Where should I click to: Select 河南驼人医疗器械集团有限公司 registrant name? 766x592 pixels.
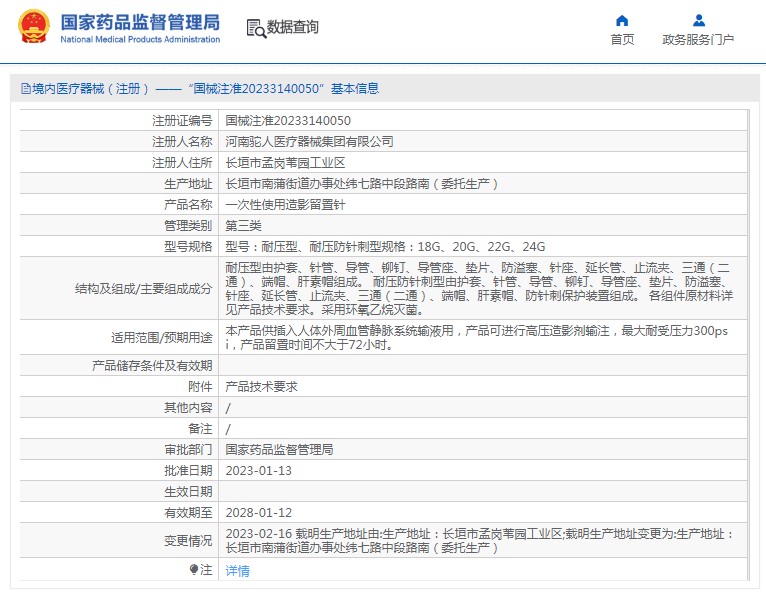(309, 142)
